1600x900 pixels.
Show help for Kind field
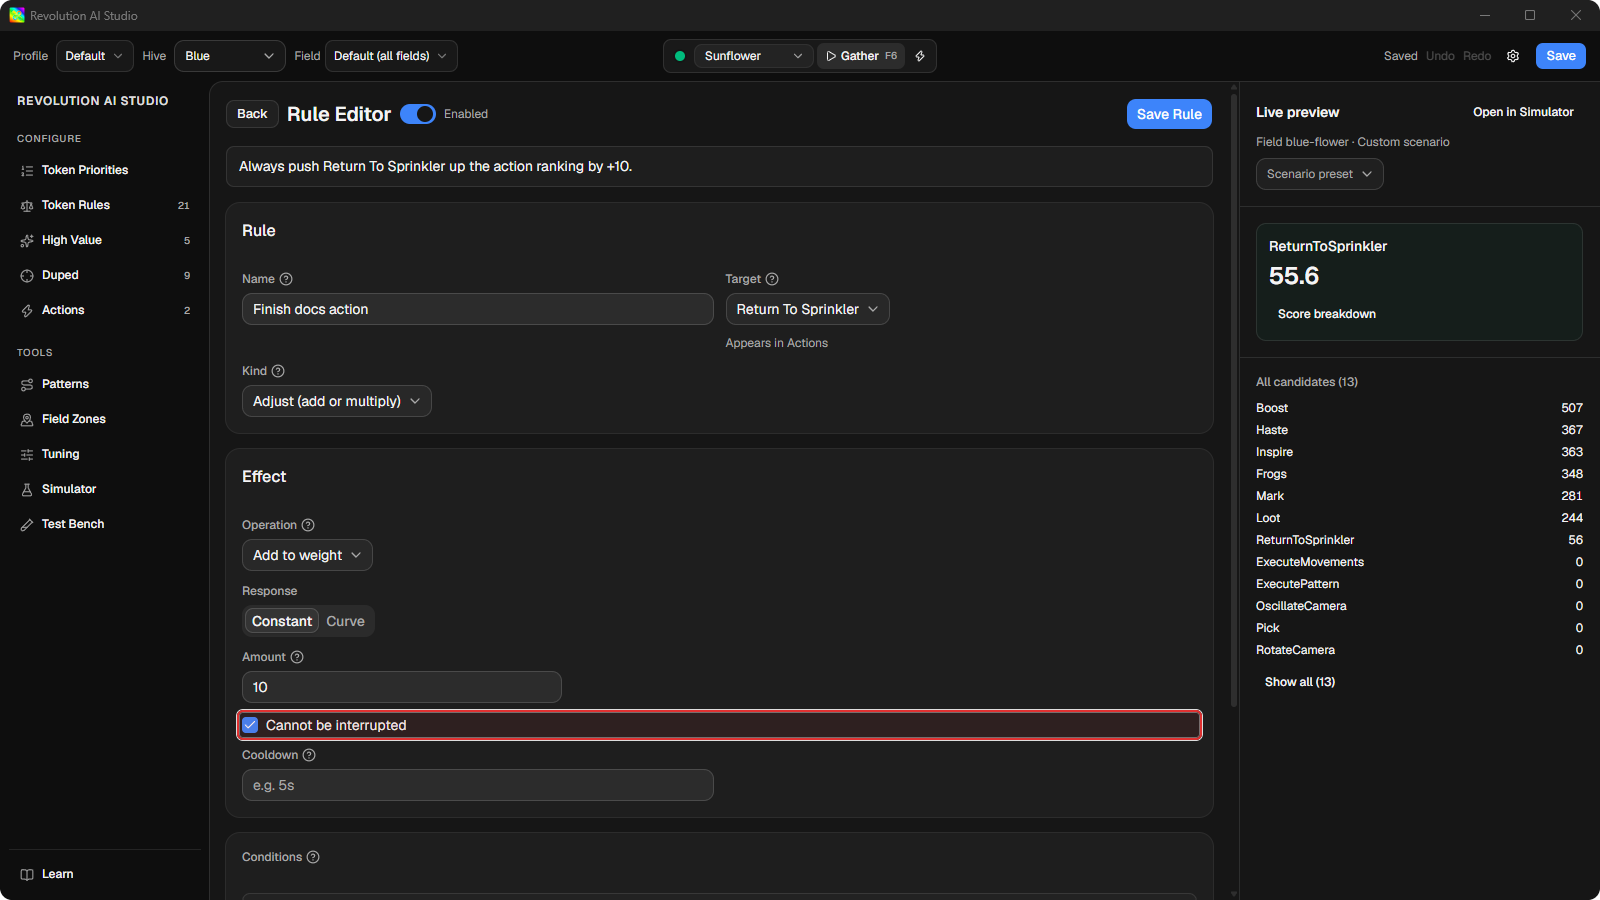click(x=278, y=371)
